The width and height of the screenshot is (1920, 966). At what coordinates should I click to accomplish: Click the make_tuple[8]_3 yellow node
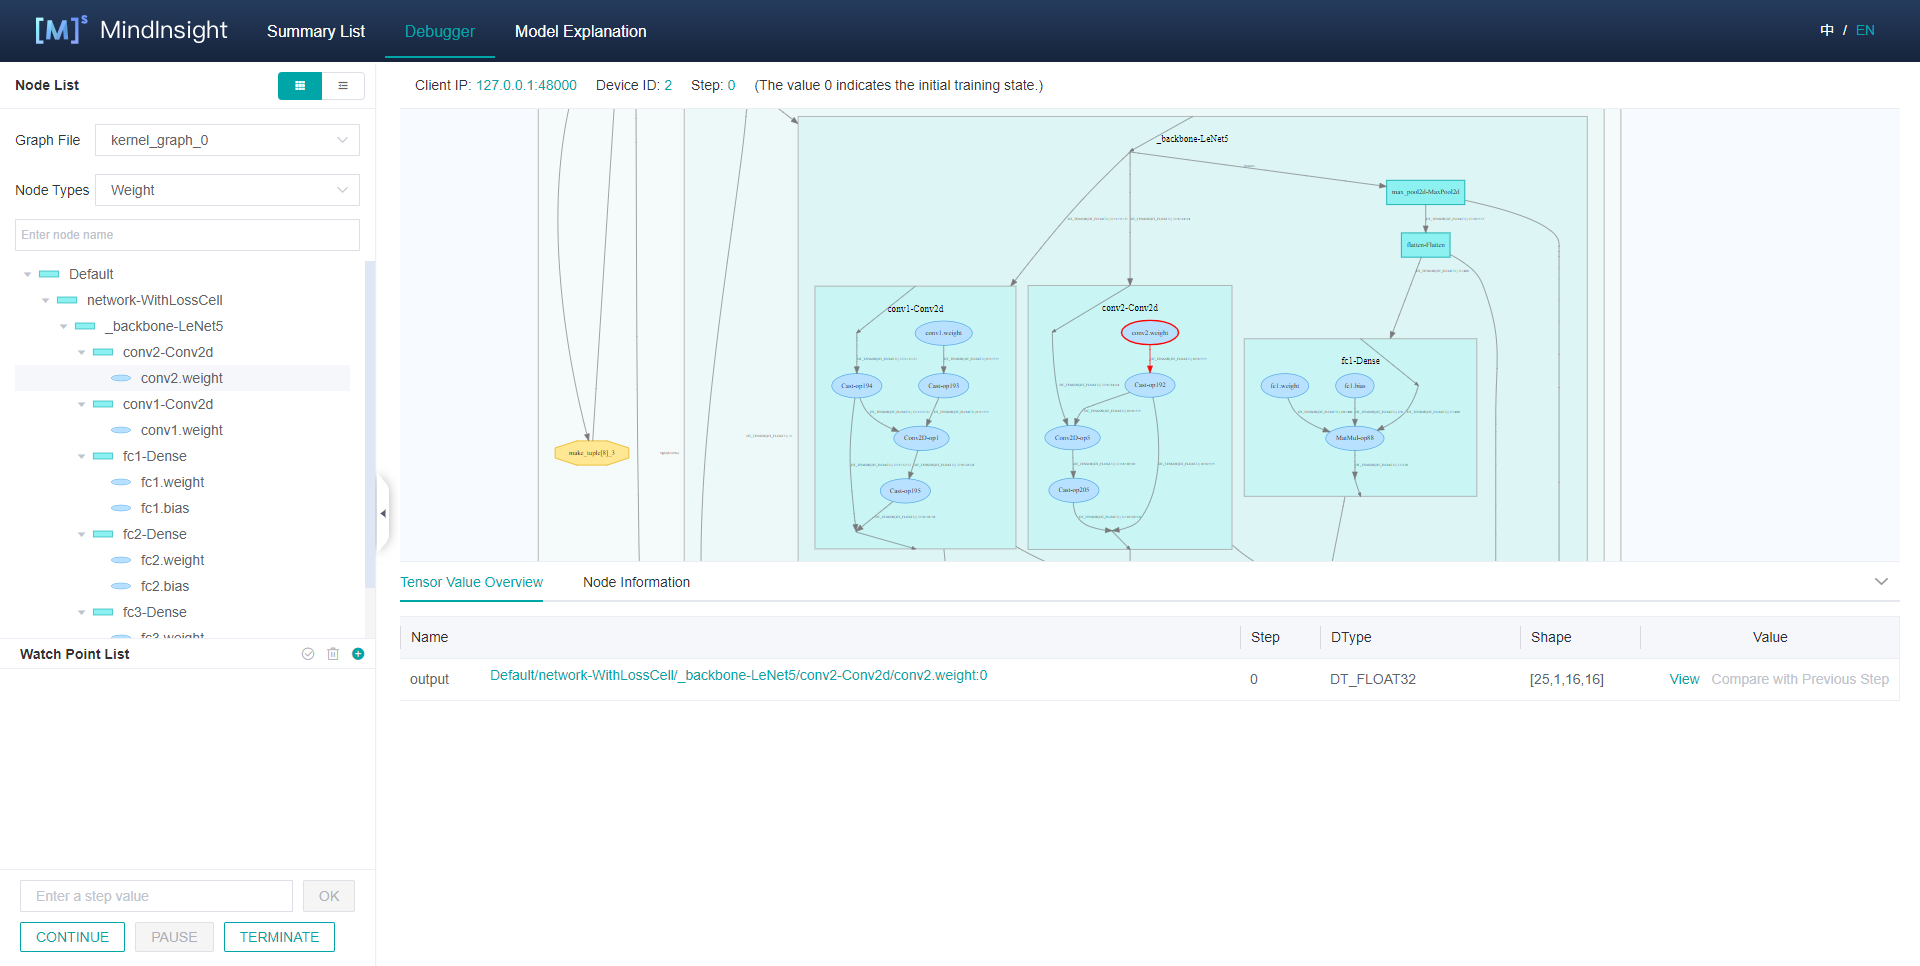click(x=592, y=453)
